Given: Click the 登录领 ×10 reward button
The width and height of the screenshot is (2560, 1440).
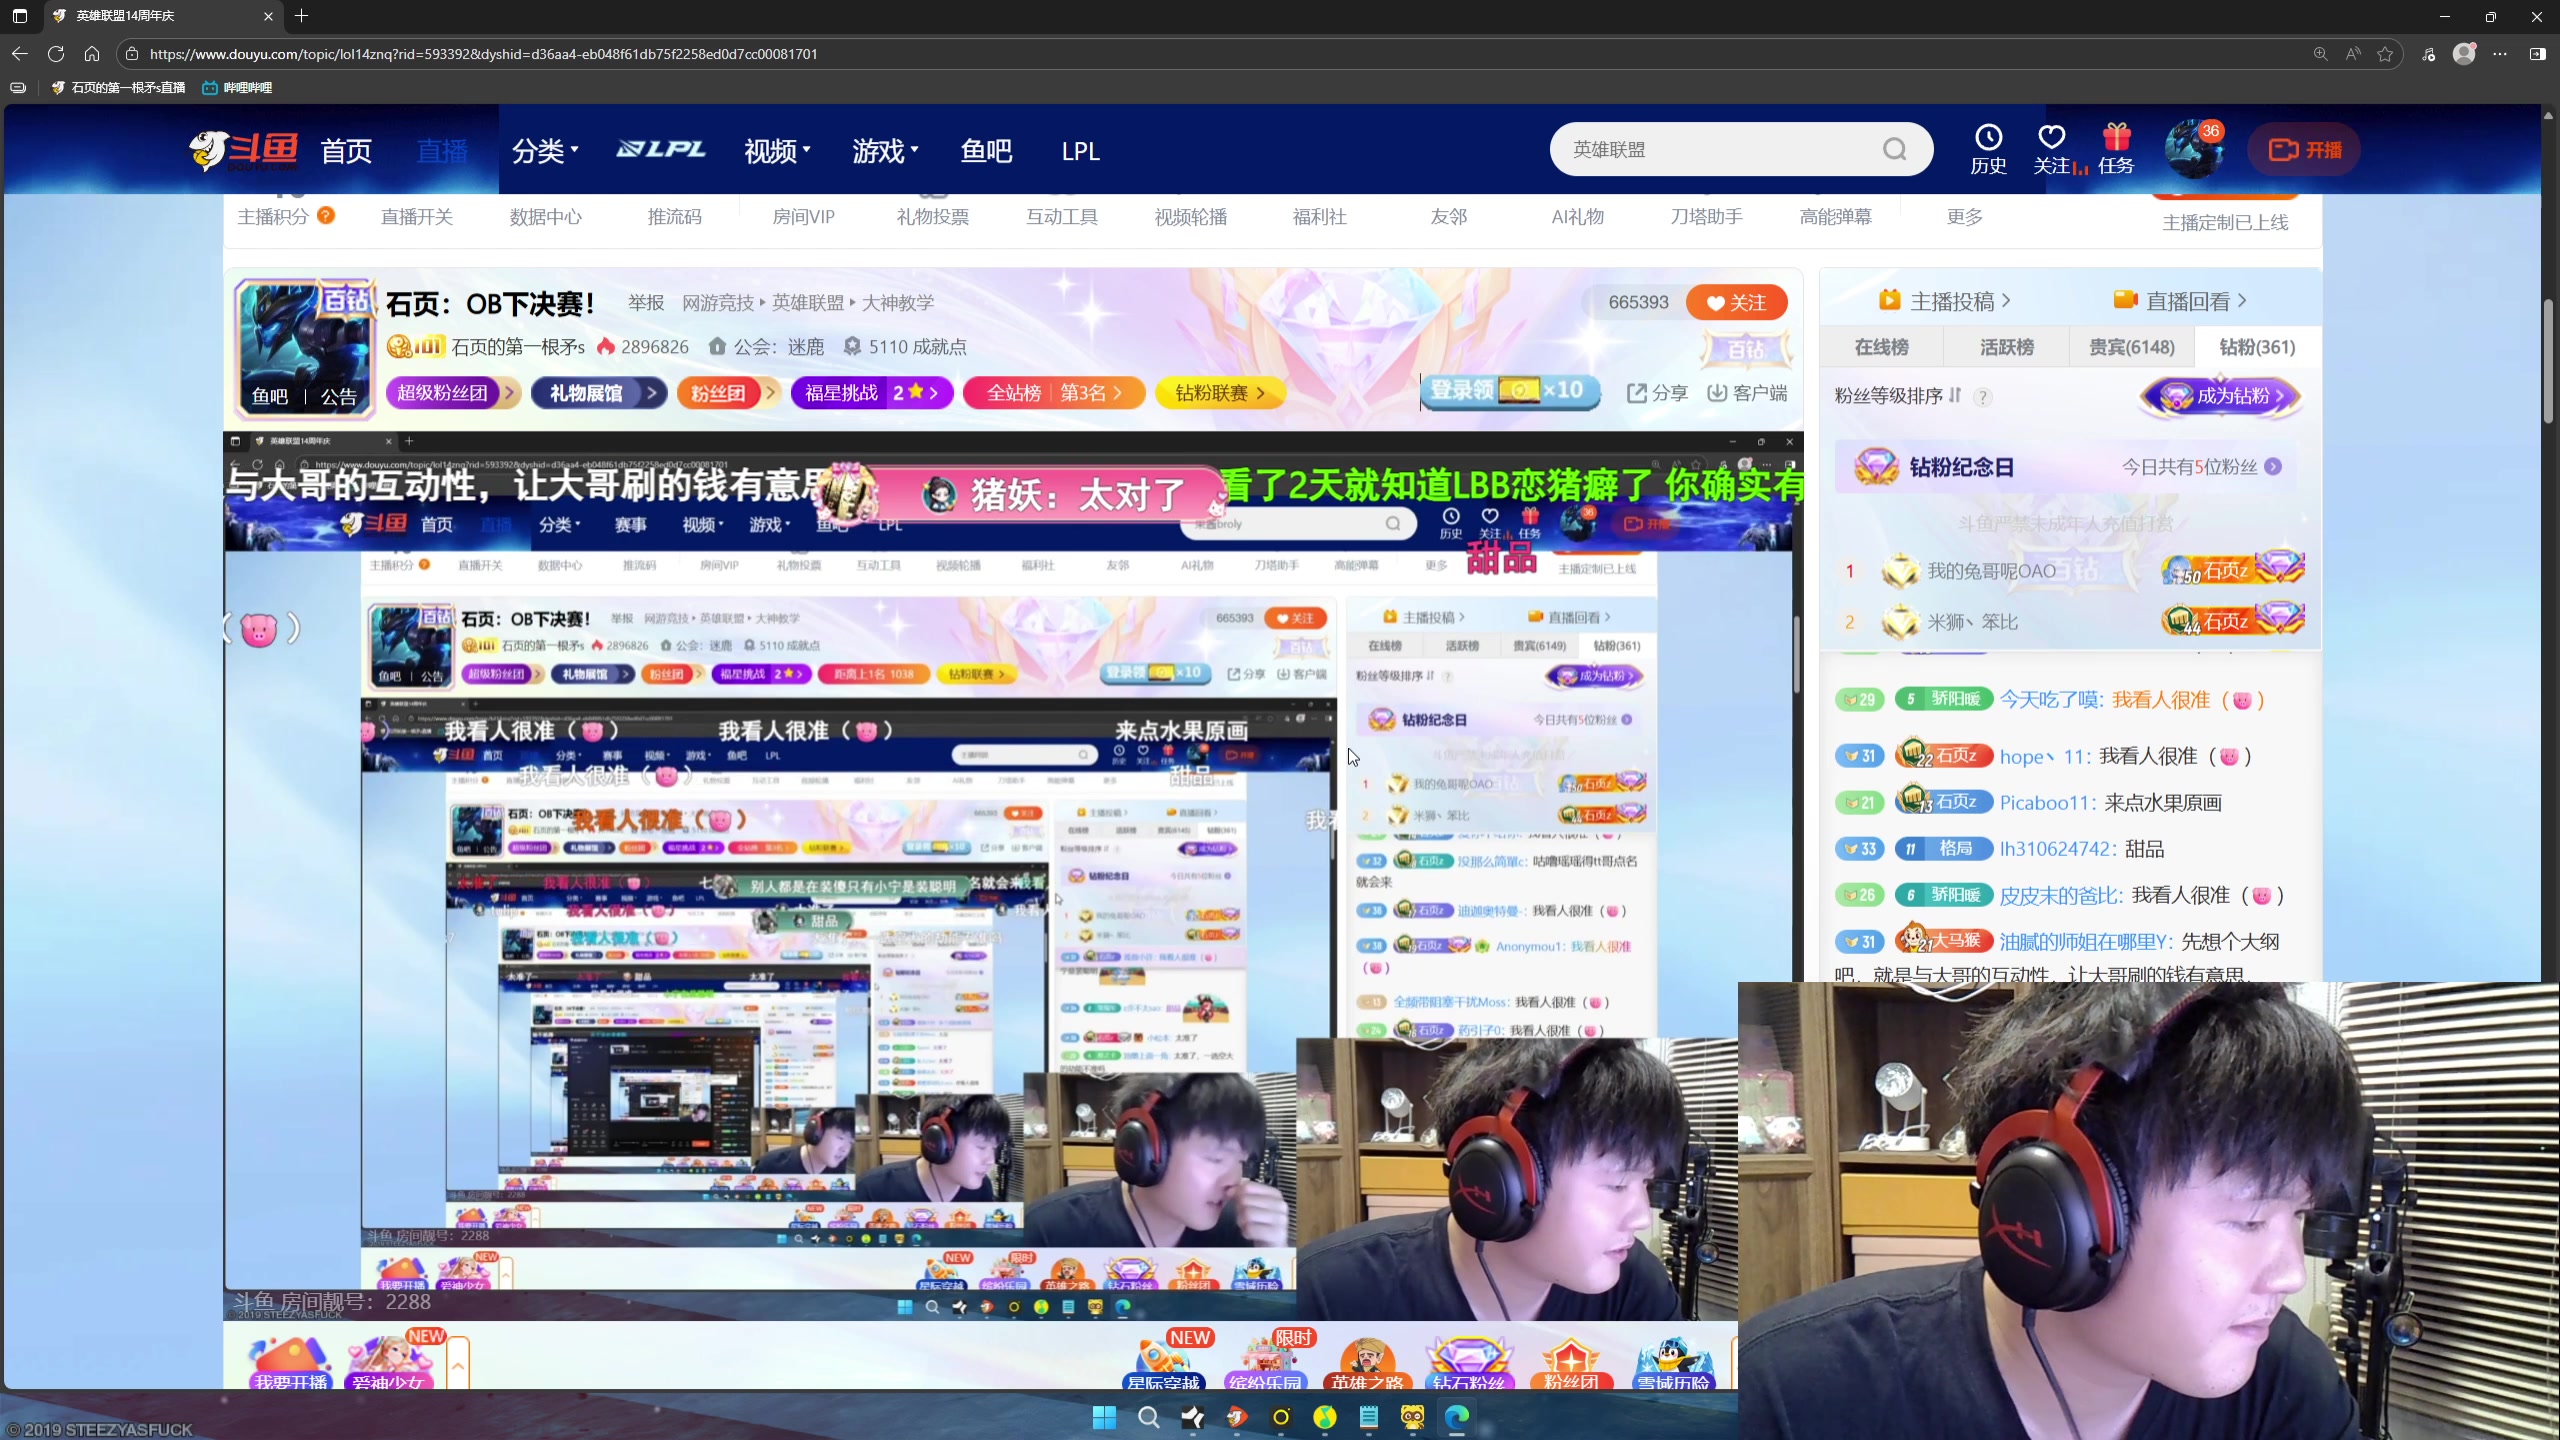Looking at the screenshot, I should pyautogui.click(x=1510, y=391).
